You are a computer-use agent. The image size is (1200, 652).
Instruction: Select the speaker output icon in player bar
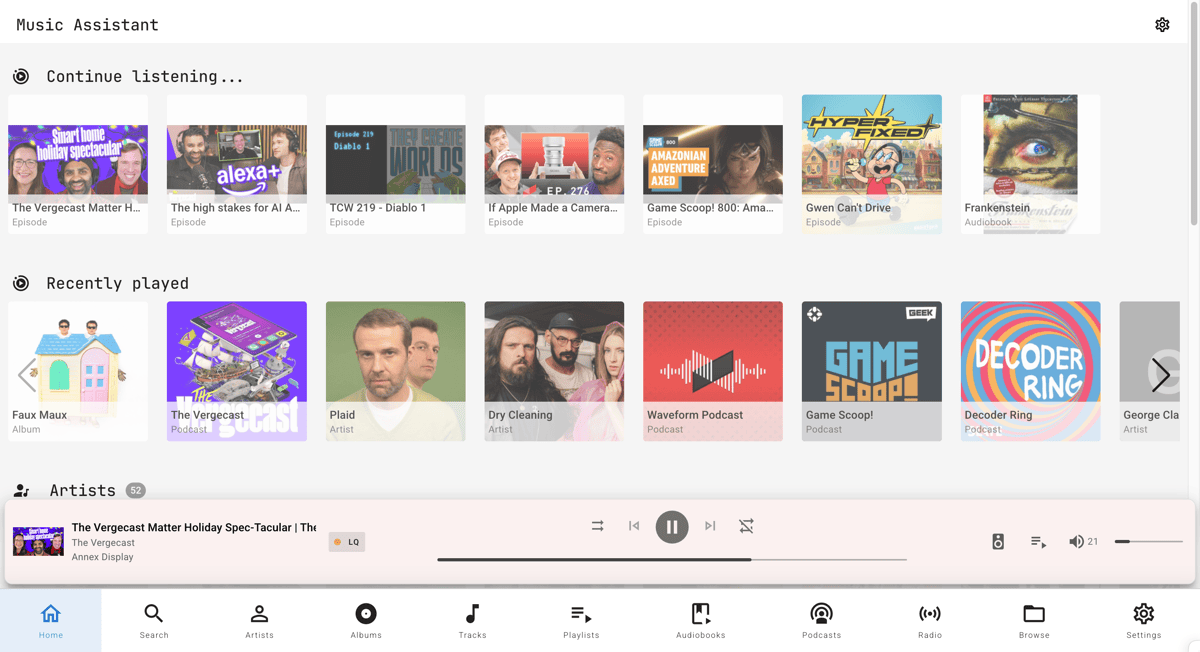997,541
